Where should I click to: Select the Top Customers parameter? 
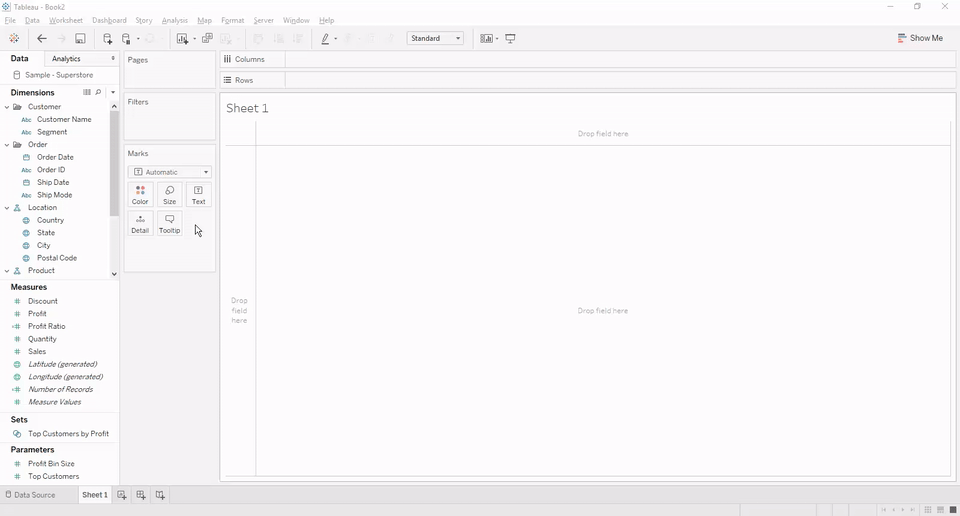(53, 476)
